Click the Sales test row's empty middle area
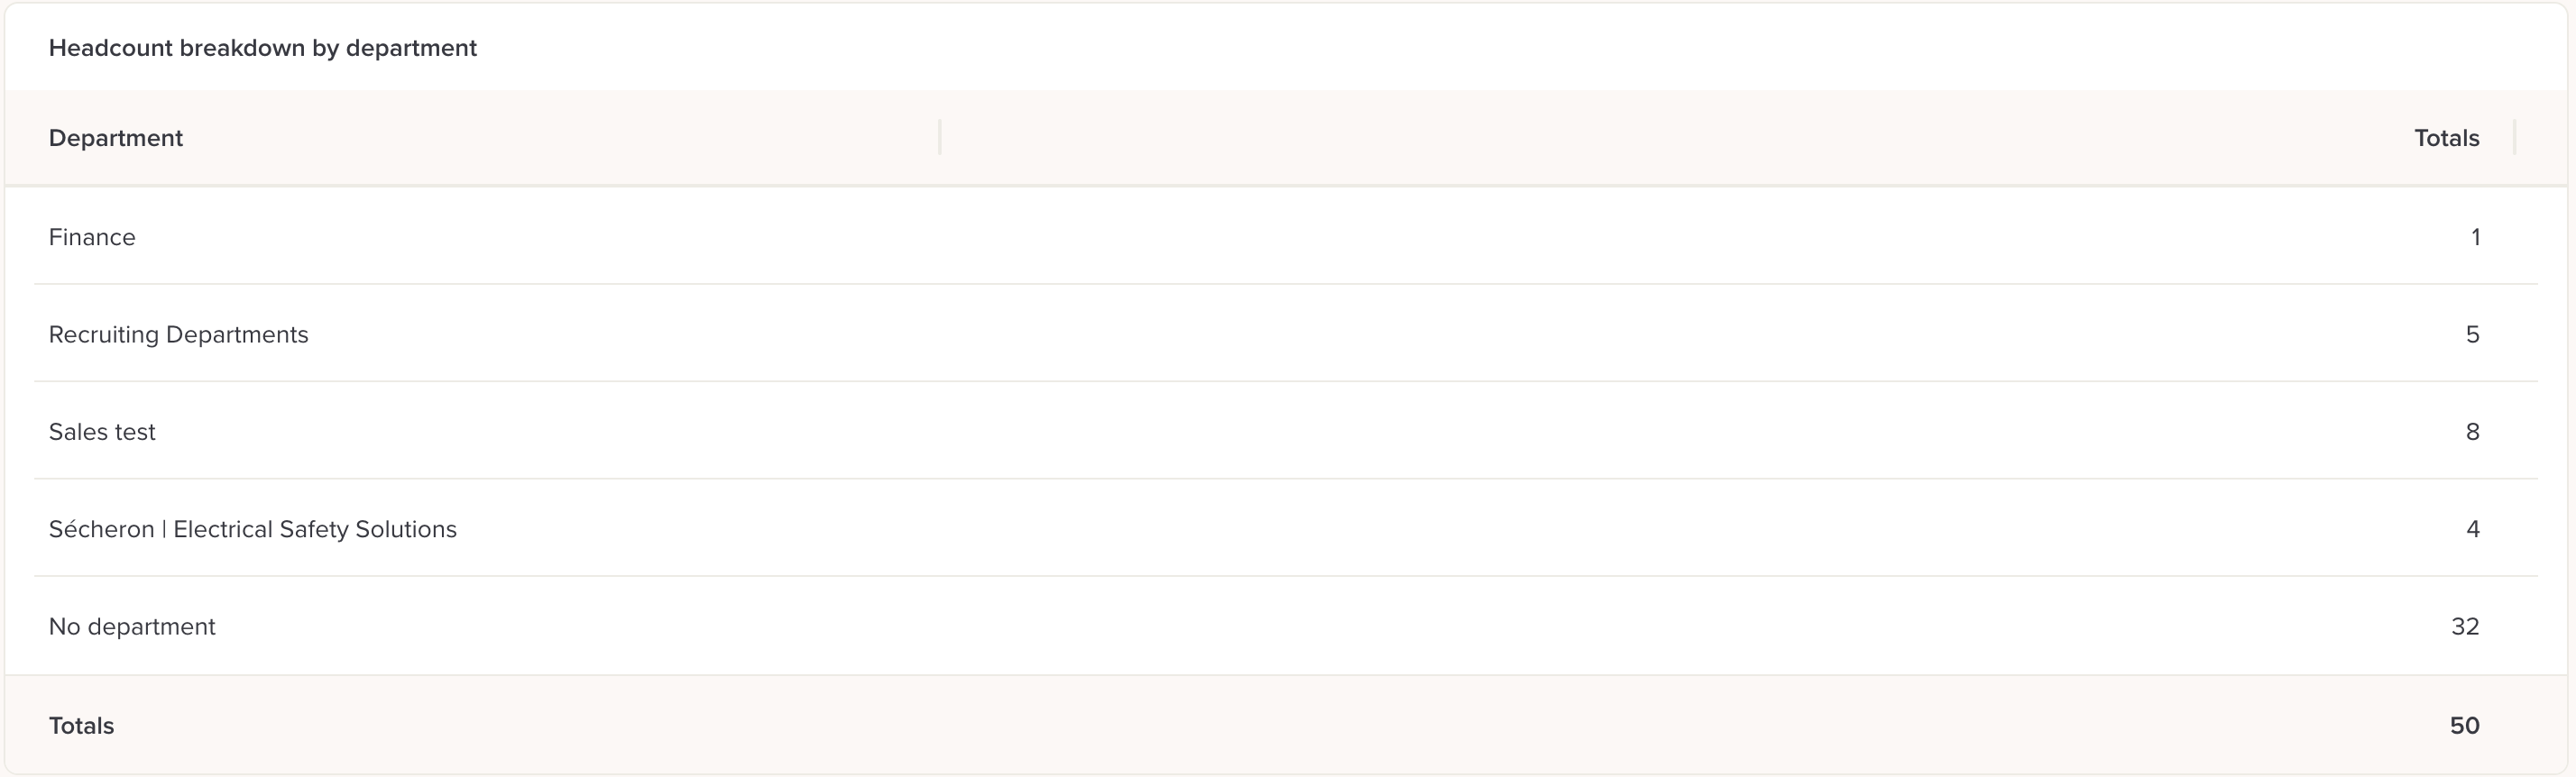 (1300, 431)
